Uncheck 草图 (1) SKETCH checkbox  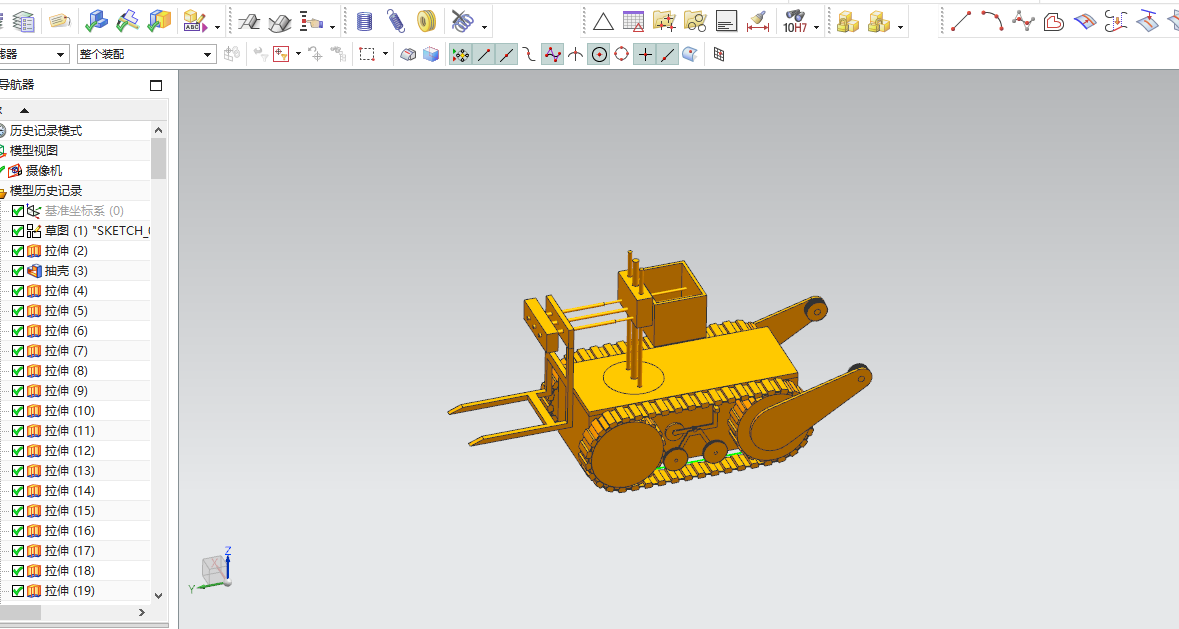(x=18, y=231)
